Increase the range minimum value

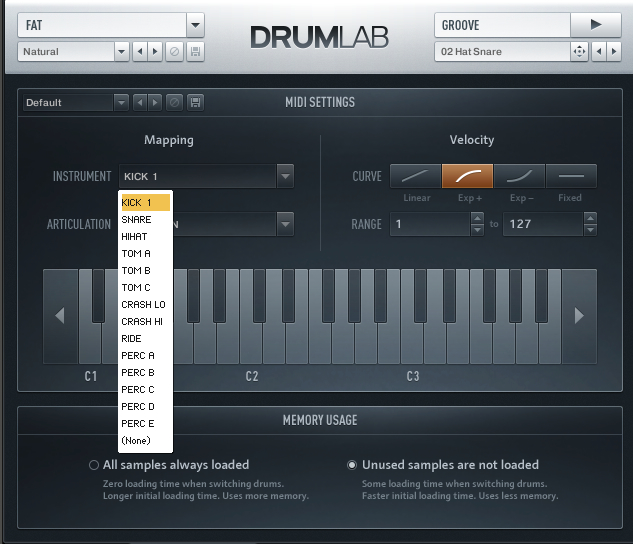point(477,218)
